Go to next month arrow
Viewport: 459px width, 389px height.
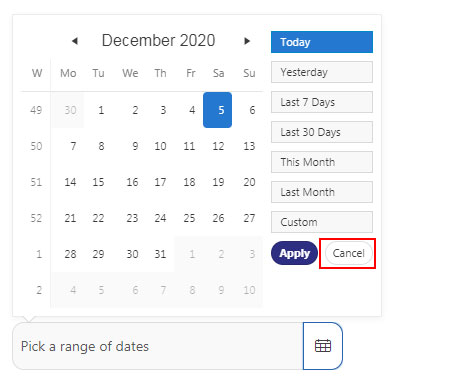tap(247, 41)
